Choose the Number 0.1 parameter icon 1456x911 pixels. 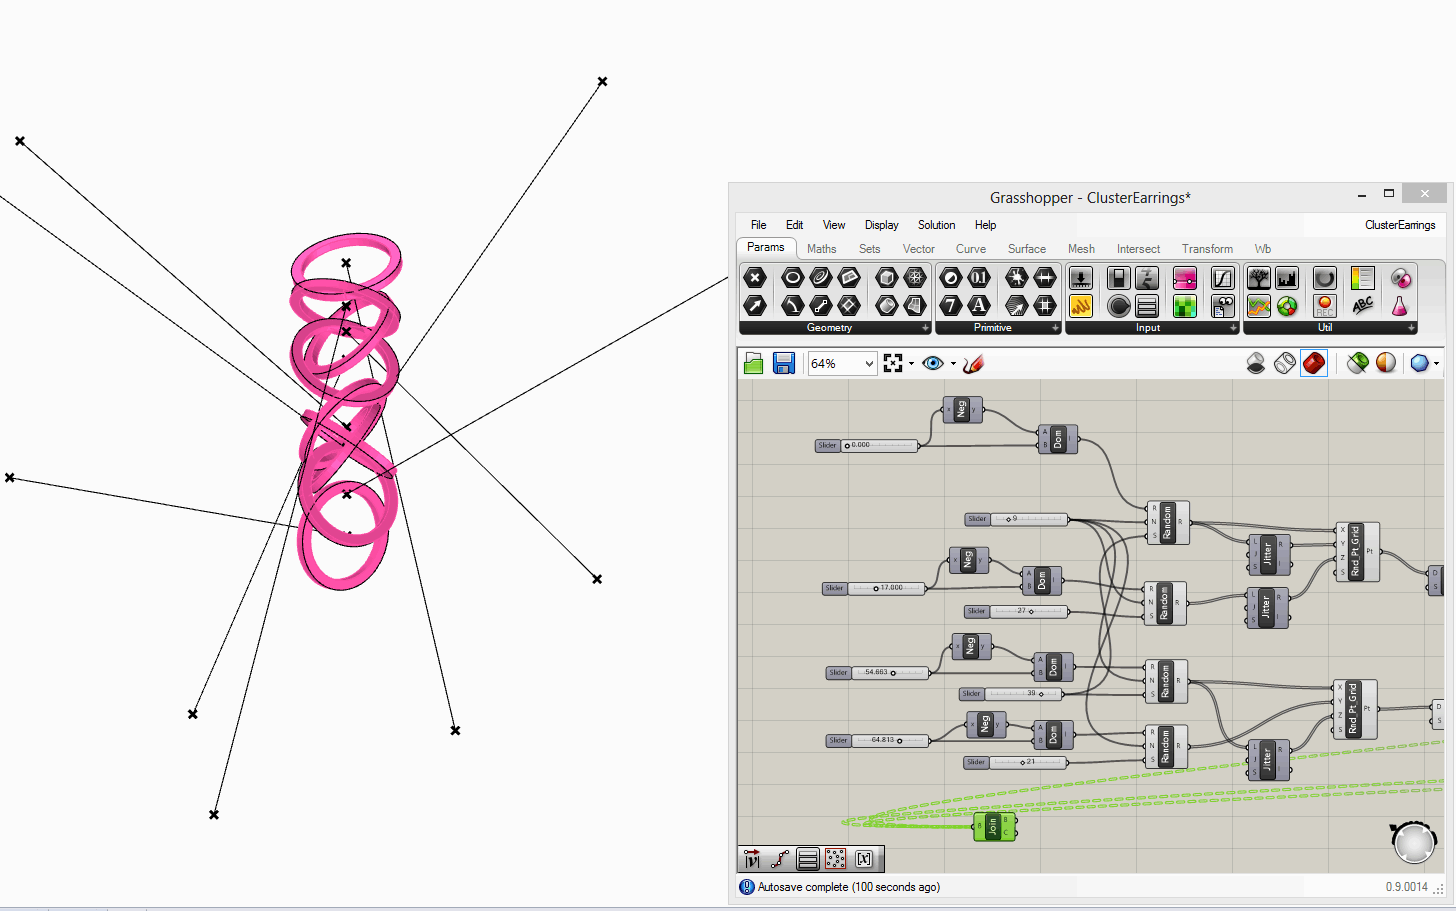coord(979,278)
